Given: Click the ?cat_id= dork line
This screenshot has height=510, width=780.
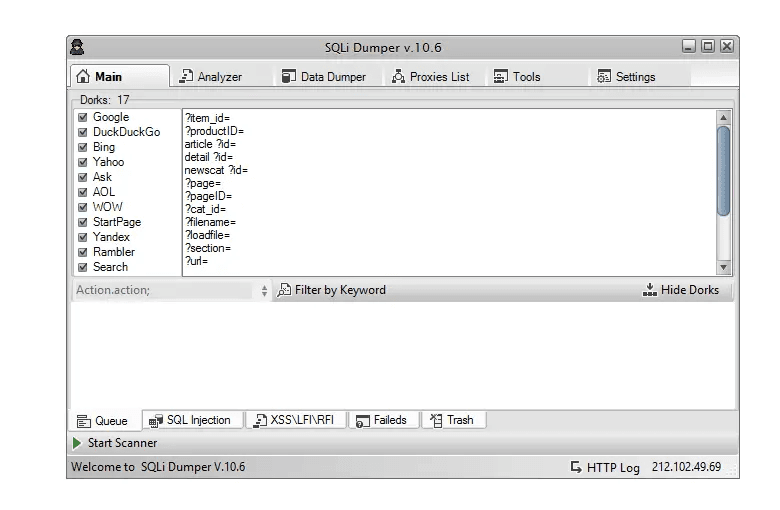Looking at the screenshot, I should [205, 209].
